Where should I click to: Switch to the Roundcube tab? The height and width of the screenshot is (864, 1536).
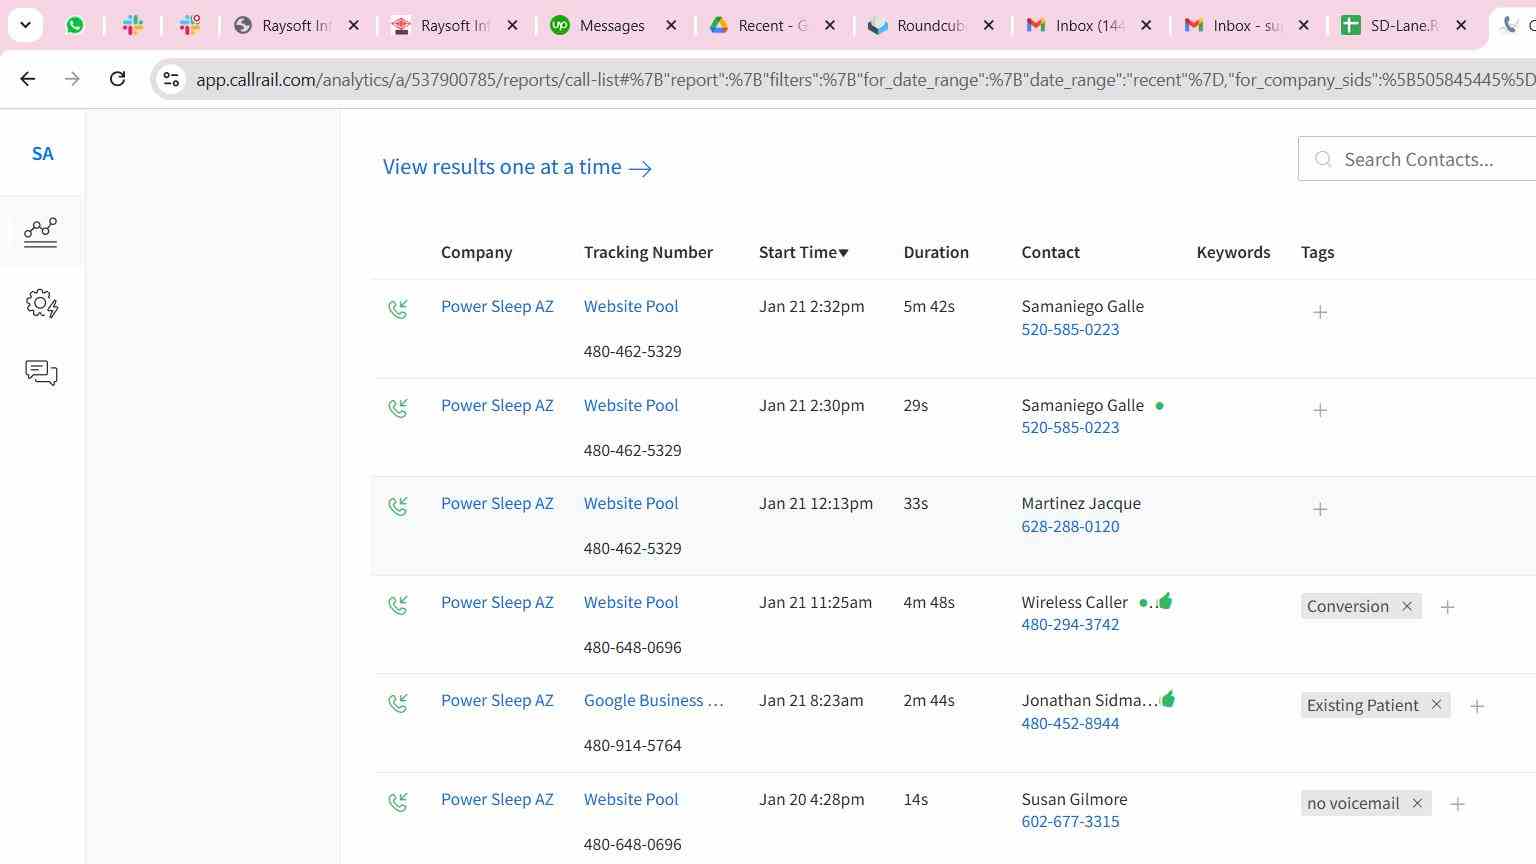coord(931,25)
